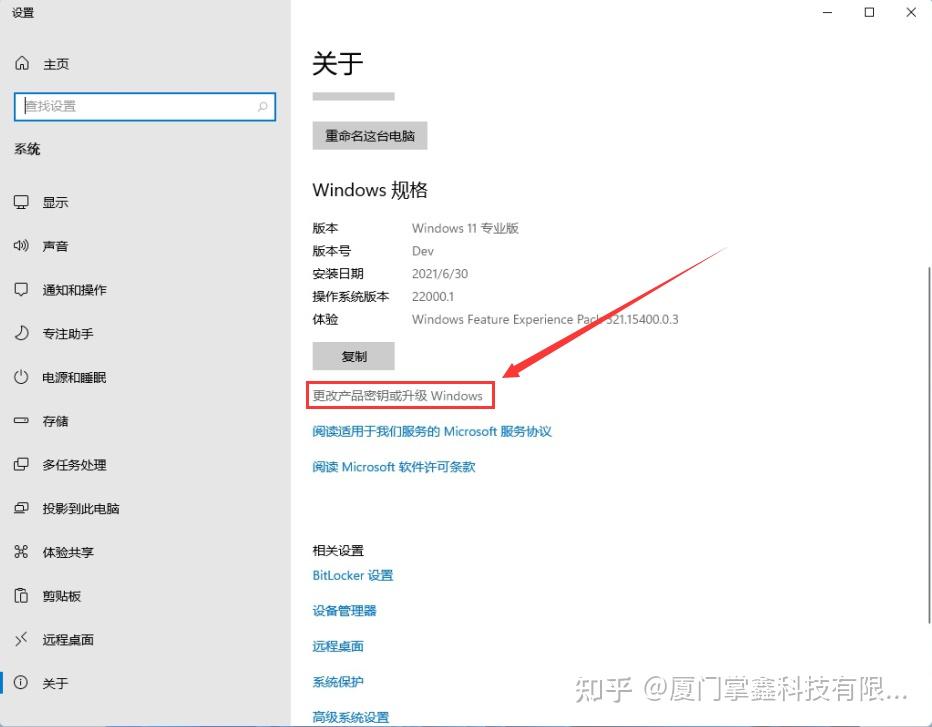Viewport: 932px width, 727px height.
Task: Click the clipboard icon beside 剪贴板
Action: (21, 596)
